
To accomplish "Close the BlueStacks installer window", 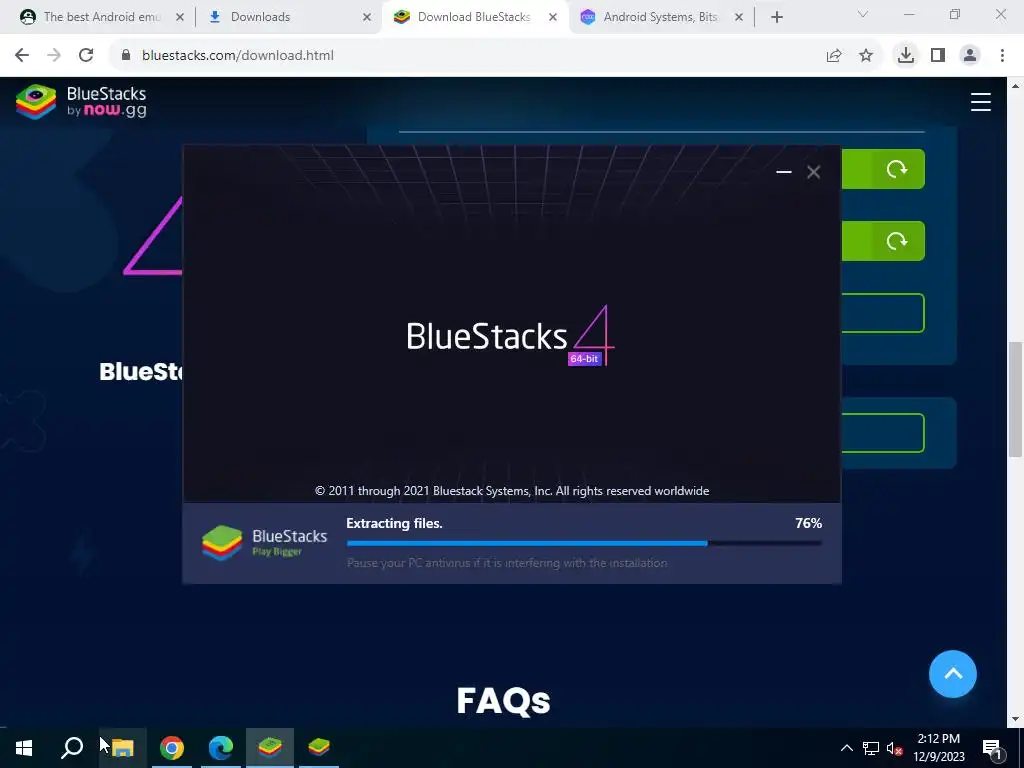I will pos(813,172).
